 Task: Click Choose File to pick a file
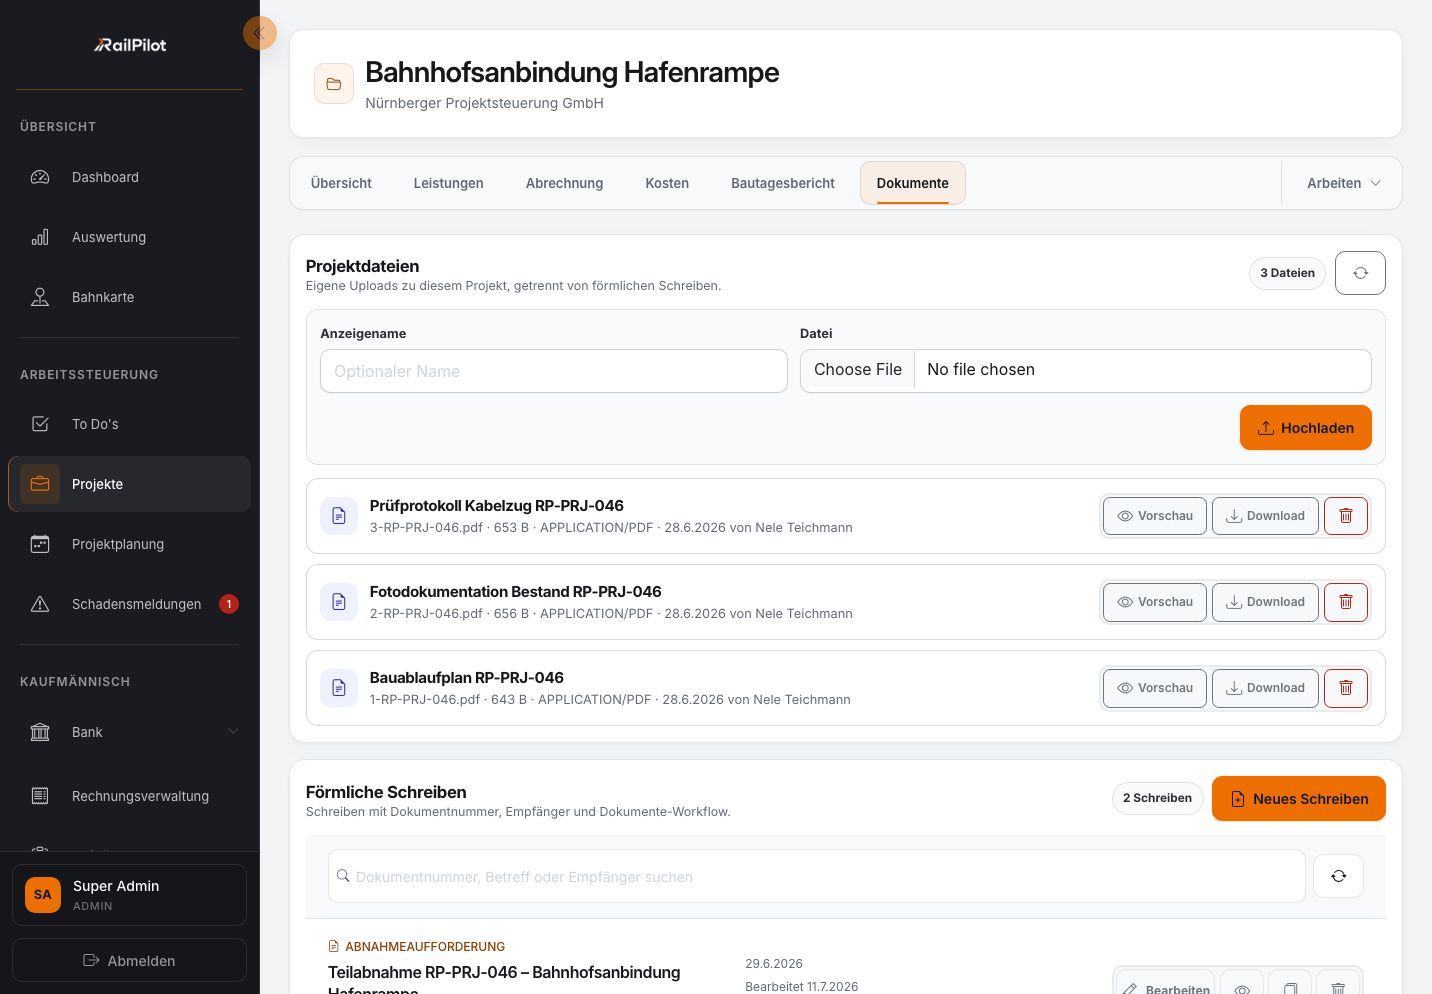click(858, 370)
